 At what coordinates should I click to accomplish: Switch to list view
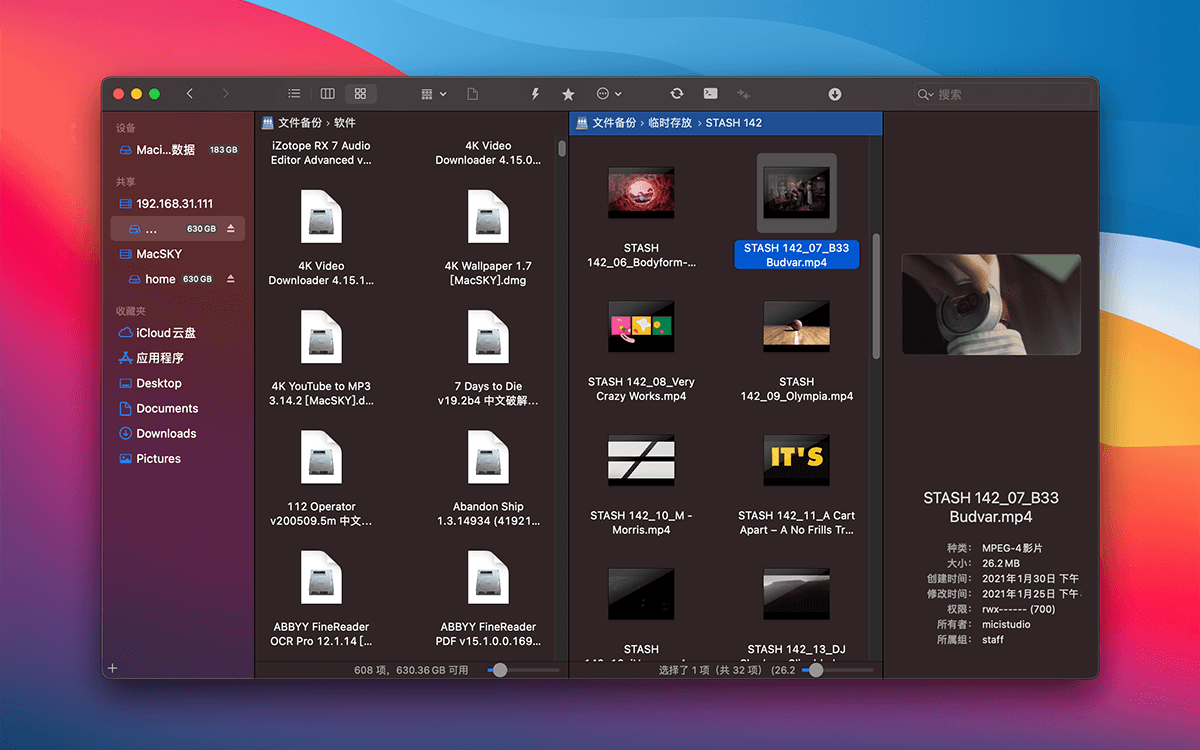pos(294,94)
